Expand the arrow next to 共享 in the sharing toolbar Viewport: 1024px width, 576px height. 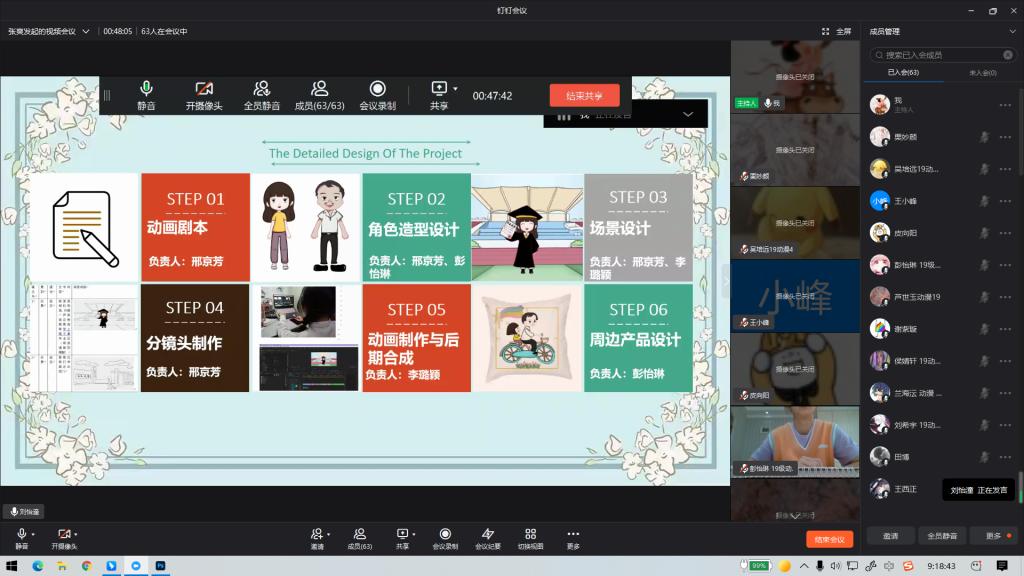(455, 89)
